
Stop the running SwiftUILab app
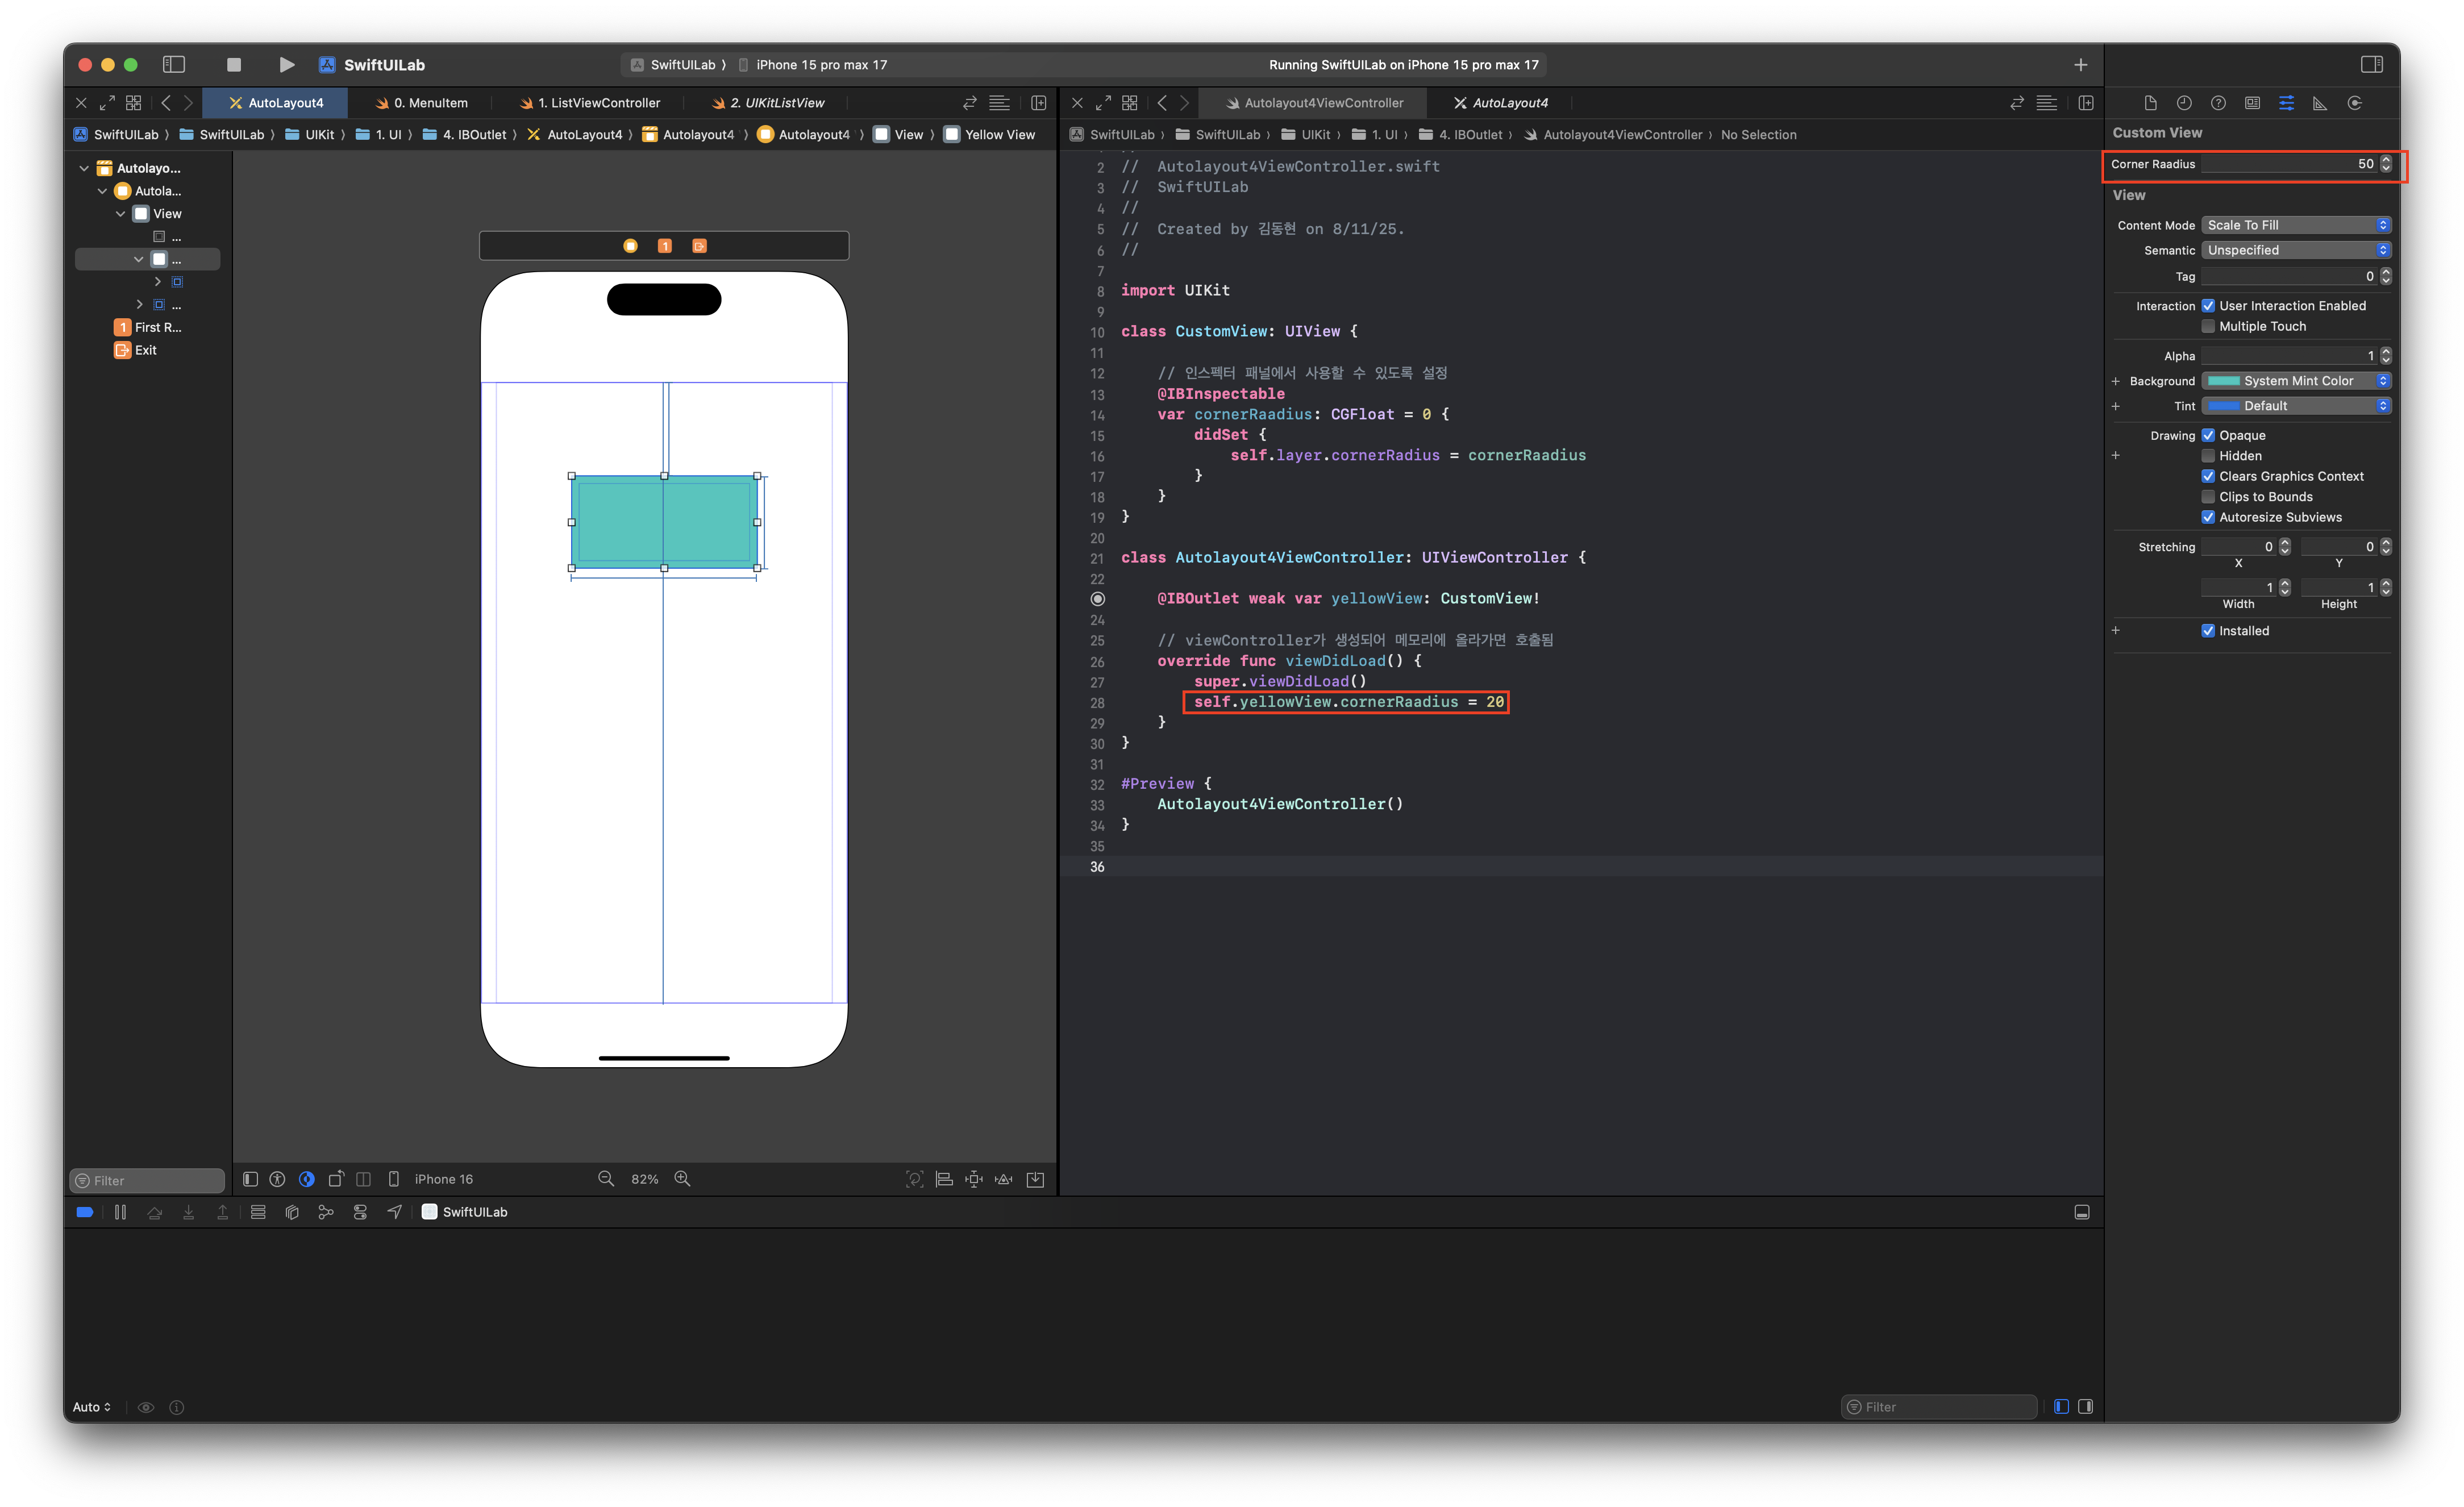tap(234, 64)
